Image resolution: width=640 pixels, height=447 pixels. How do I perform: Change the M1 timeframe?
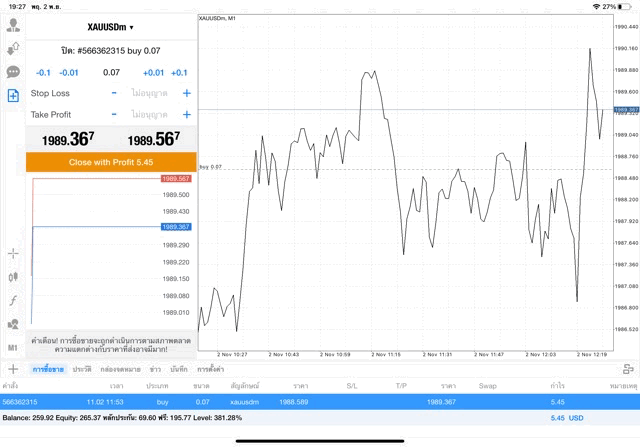point(13,348)
